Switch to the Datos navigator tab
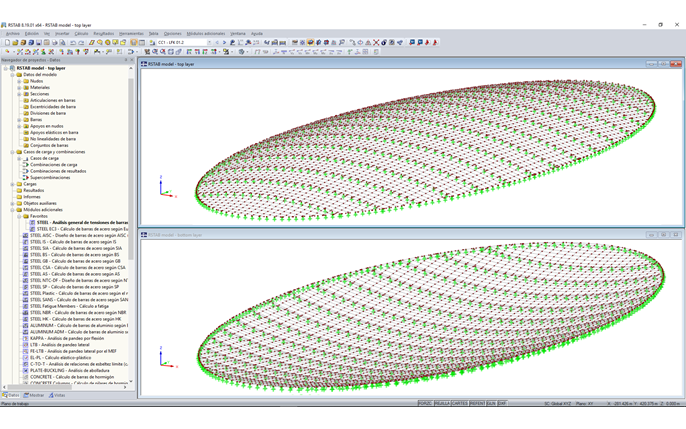 coord(11,395)
